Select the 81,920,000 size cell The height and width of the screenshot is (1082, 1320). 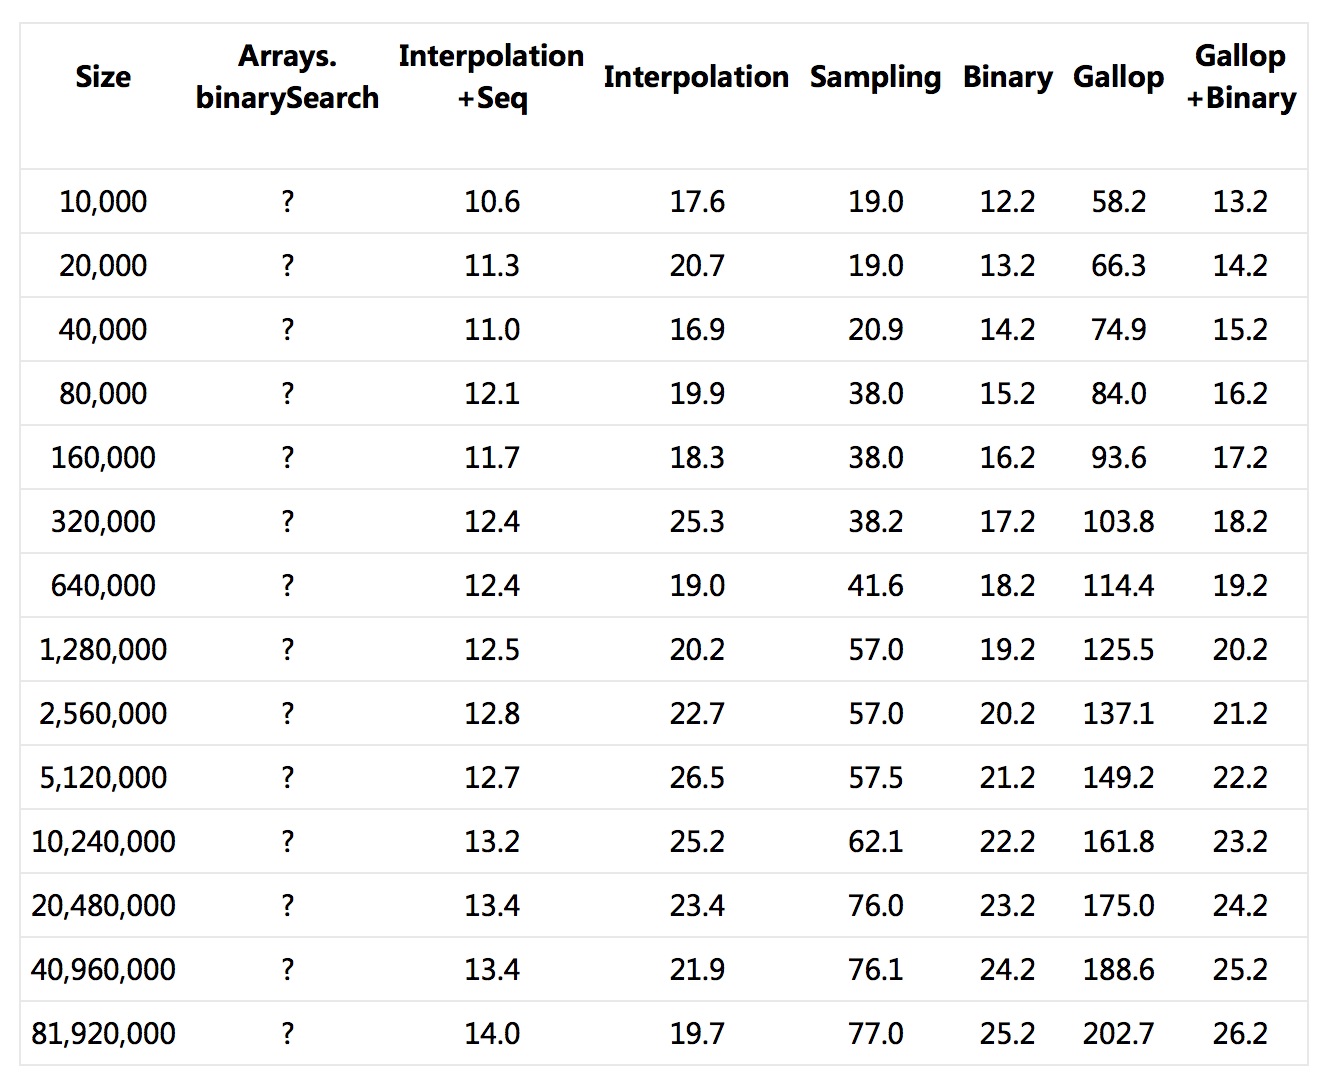click(103, 1033)
